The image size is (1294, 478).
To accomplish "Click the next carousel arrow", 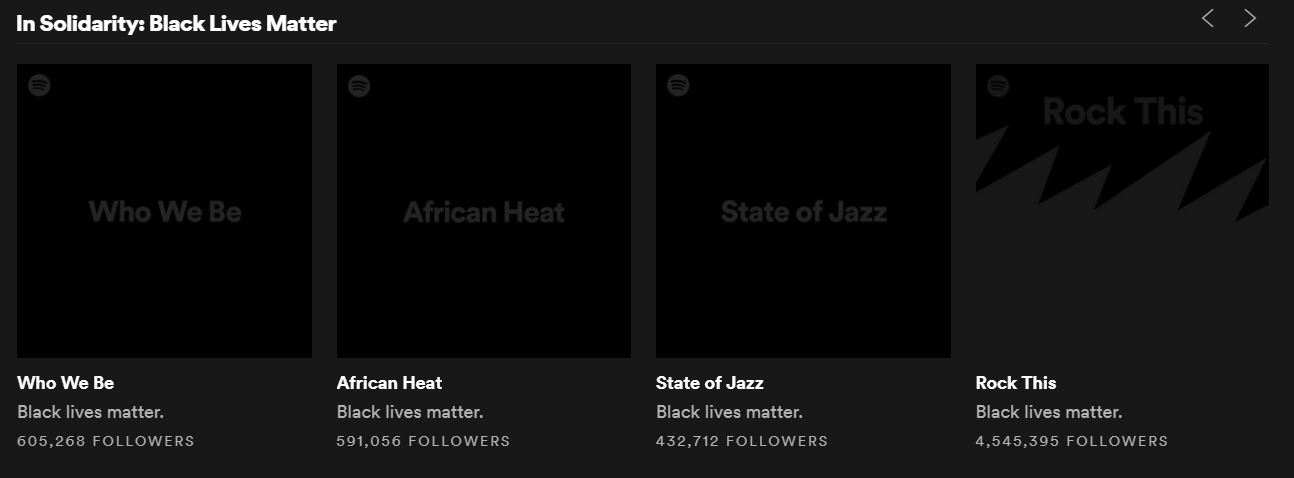I will pyautogui.click(x=1250, y=19).
